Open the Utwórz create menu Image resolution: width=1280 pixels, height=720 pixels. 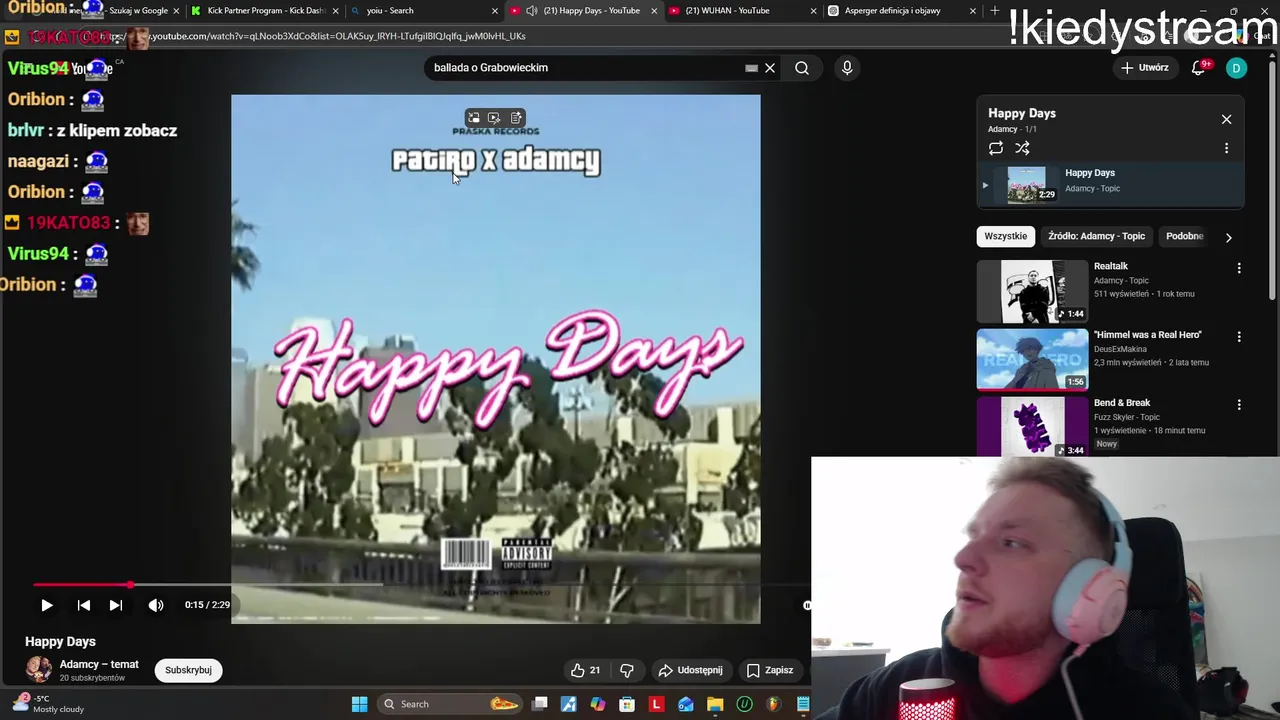click(x=1145, y=68)
